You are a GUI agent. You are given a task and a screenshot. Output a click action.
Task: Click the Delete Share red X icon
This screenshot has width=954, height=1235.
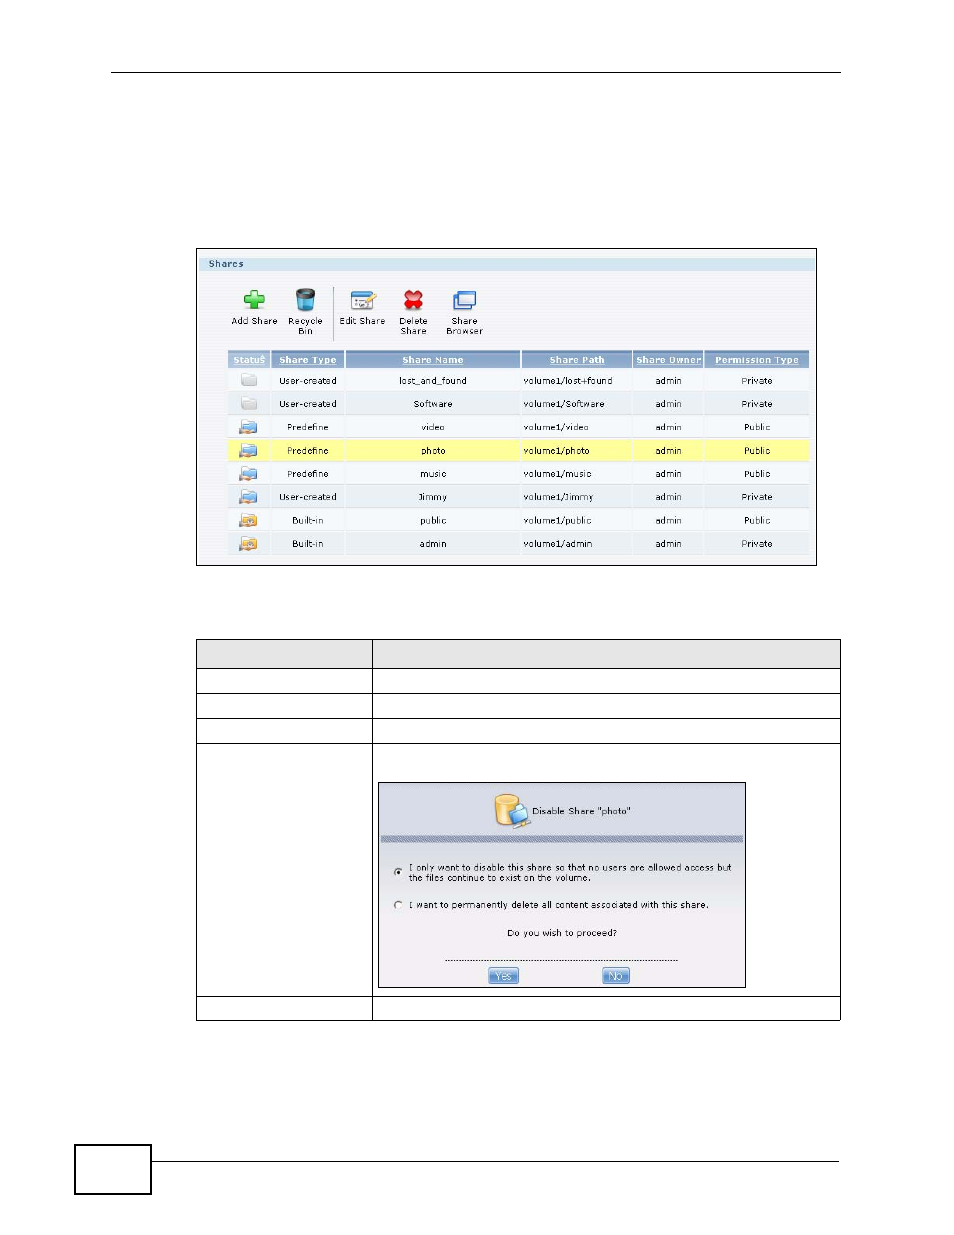click(413, 300)
